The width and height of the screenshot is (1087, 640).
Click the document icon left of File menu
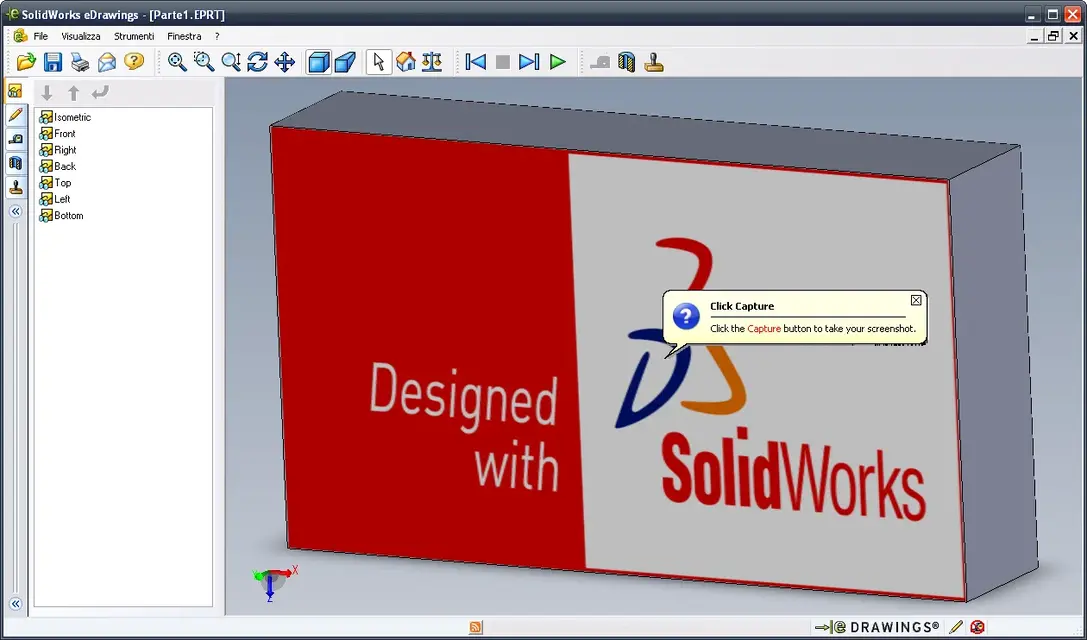coord(20,36)
